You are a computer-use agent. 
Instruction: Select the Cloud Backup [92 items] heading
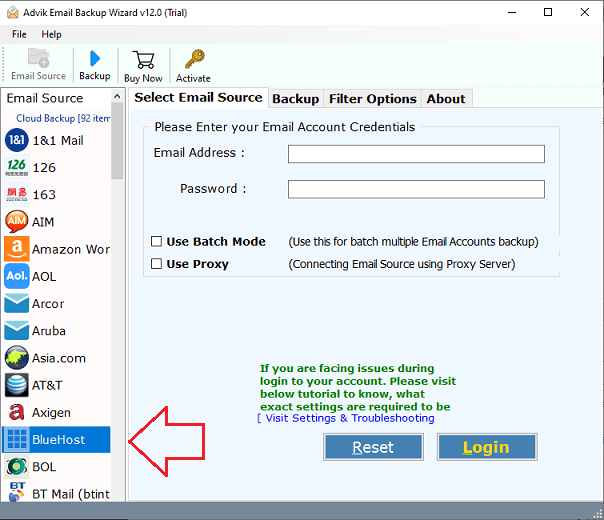[63, 118]
